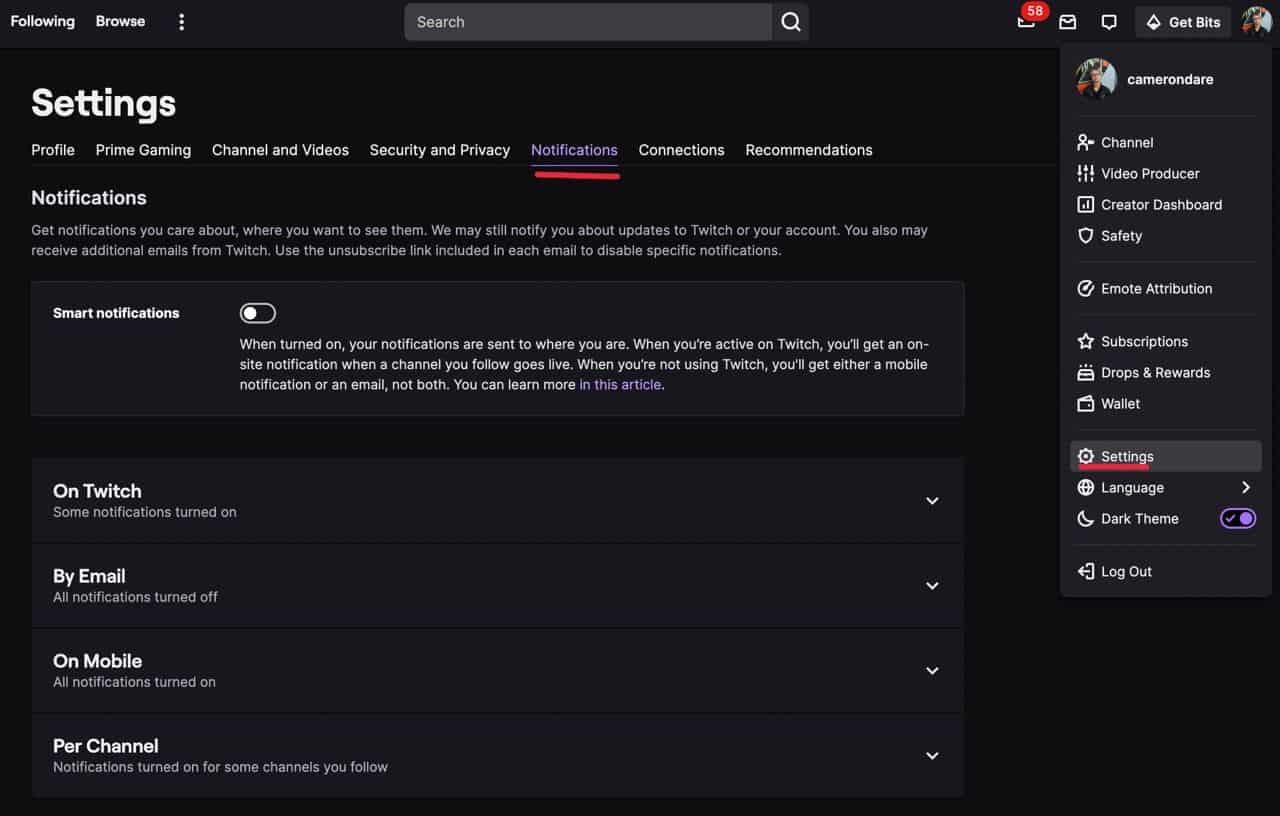Image resolution: width=1280 pixels, height=816 pixels.
Task: Click the Get Bits gem icon
Action: click(x=1154, y=21)
